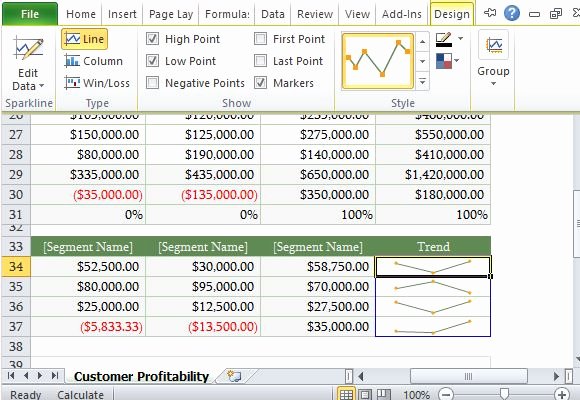Uncheck the Low Point checkbox

pyautogui.click(x=152, y=61)
